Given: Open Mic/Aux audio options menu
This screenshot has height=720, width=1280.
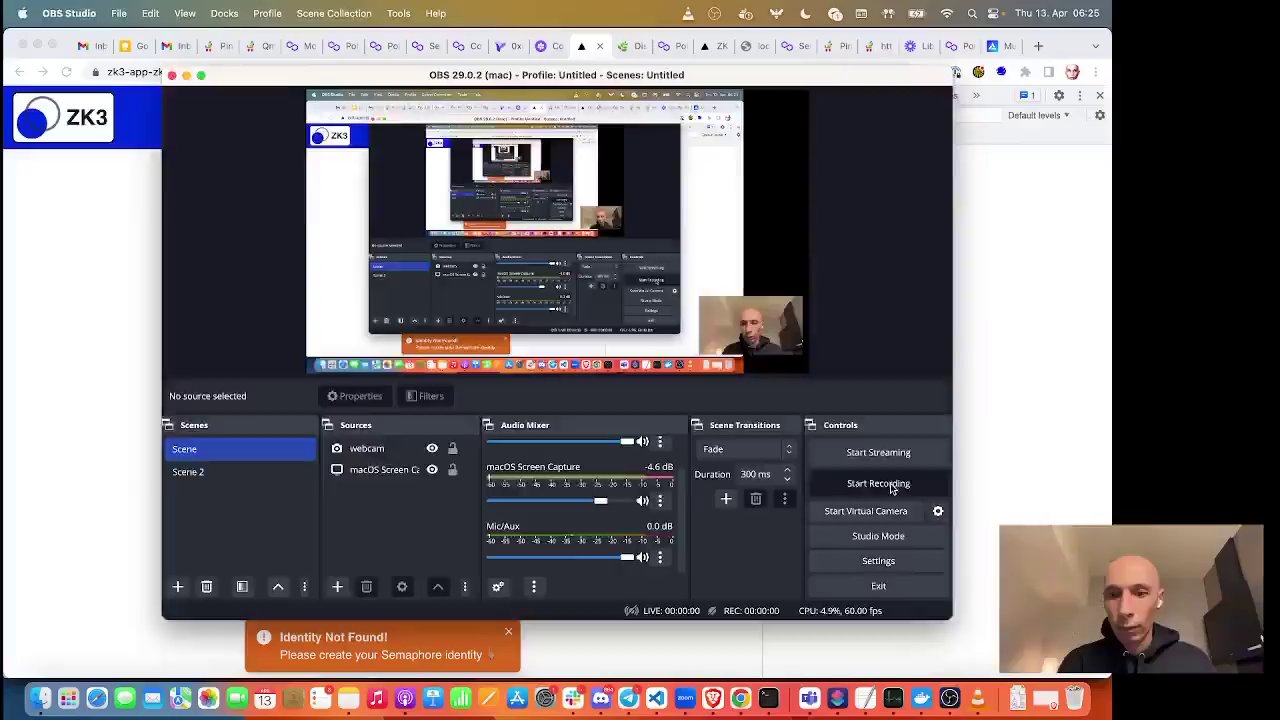Looking at the screenshot, I should 659,557.
